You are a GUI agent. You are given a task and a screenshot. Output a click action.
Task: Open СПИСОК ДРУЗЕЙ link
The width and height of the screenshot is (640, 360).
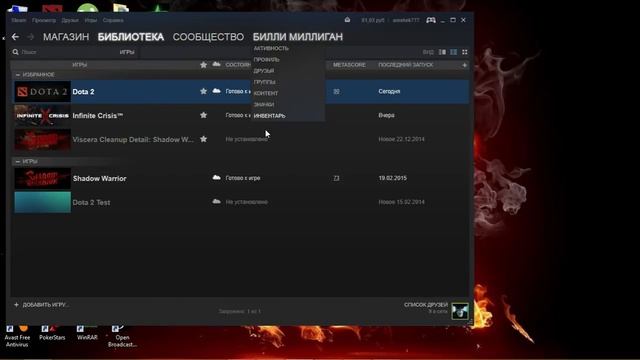[x=426, y=305]
